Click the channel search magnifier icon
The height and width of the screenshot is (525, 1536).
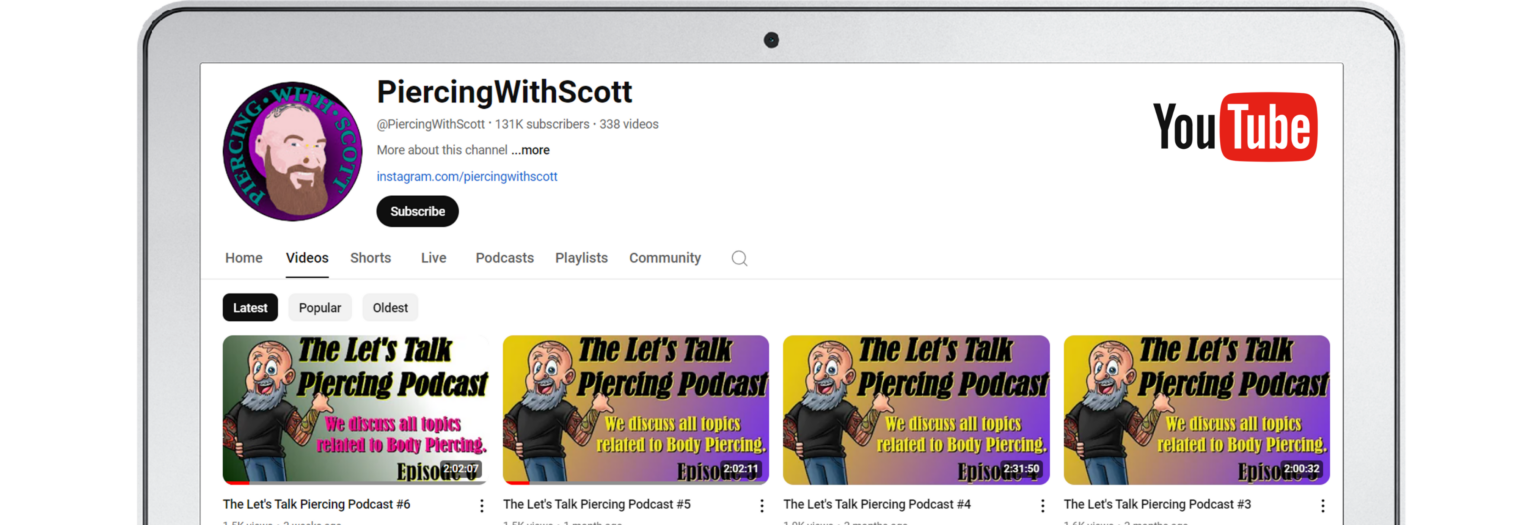pyautogui.click(x=739, y=258)
